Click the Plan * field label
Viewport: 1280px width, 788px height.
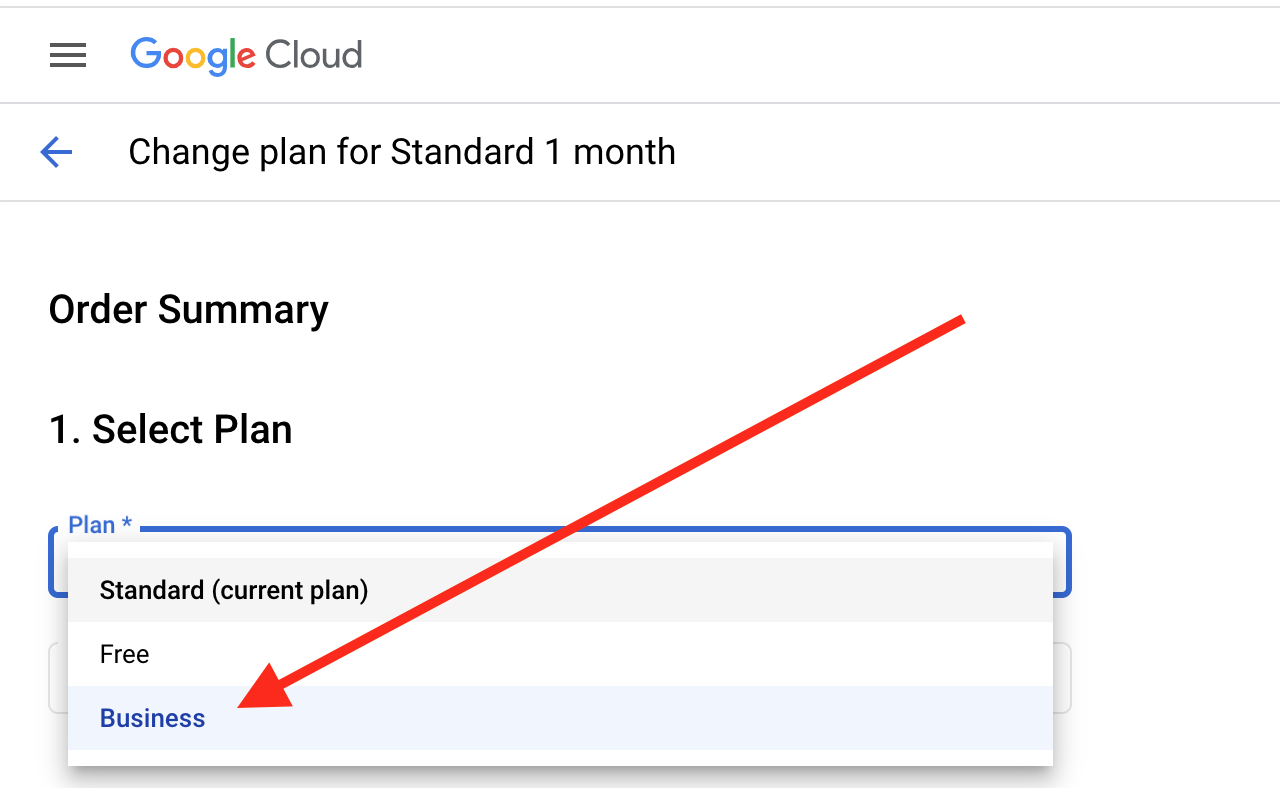pos(99,524)
